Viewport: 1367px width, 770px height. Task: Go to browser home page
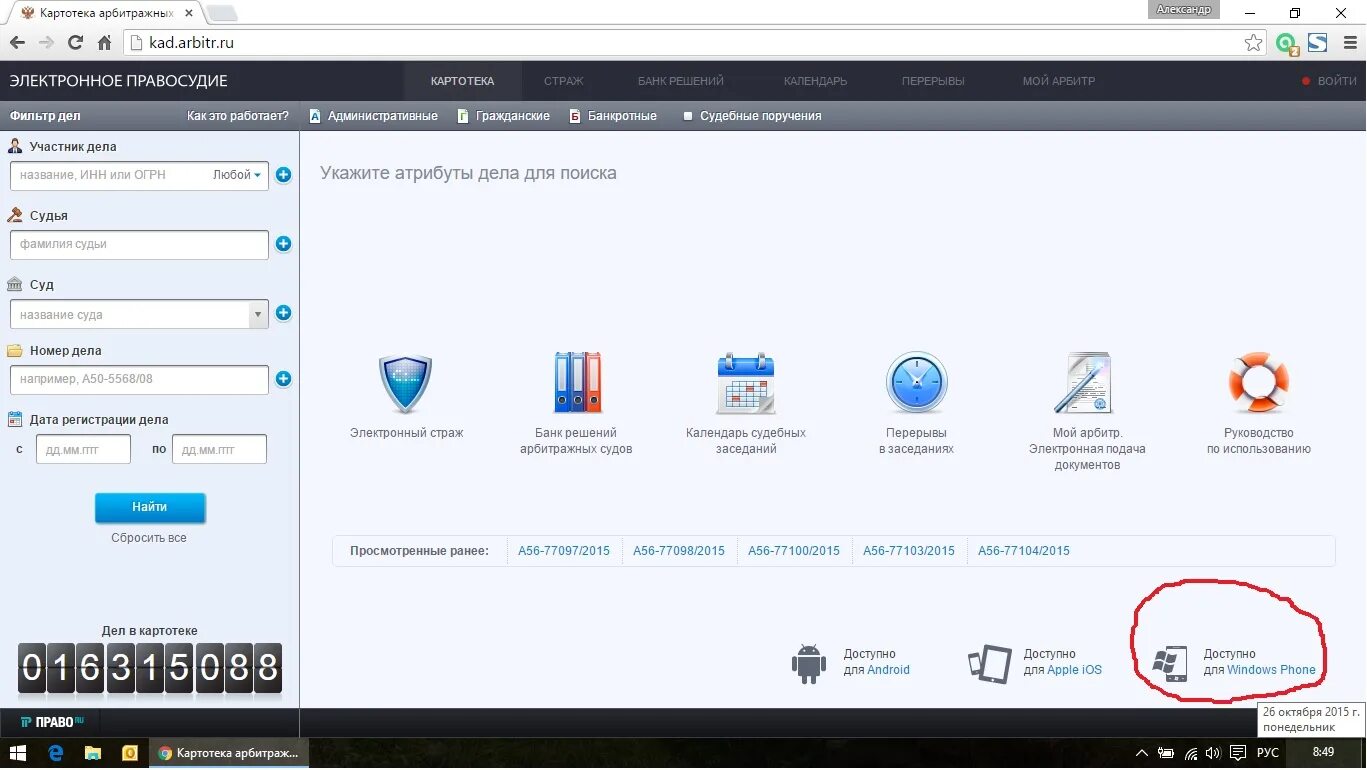click(104, 43)
